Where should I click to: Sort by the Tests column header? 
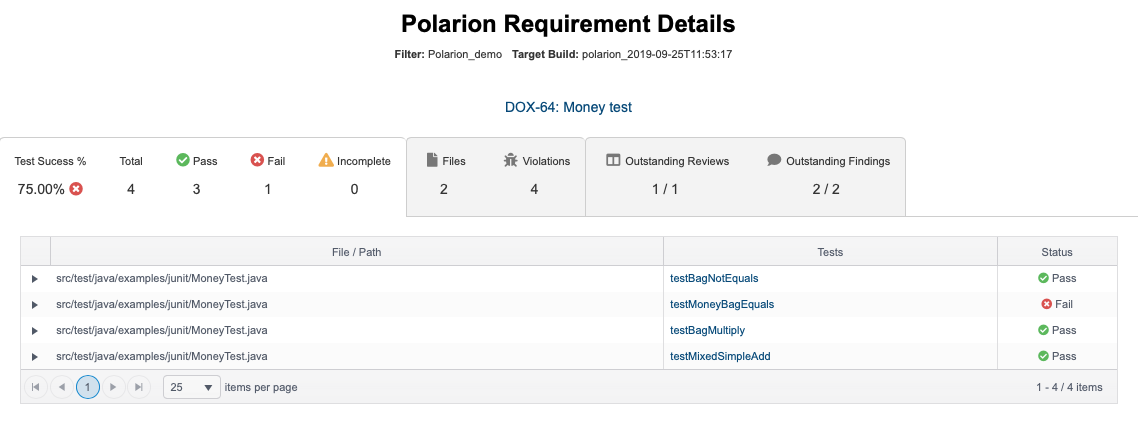pyautogui.click(x=830, y=252)
